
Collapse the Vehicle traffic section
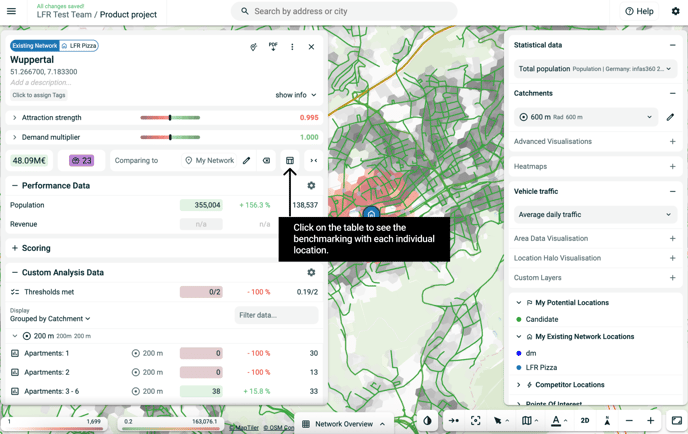672,191
